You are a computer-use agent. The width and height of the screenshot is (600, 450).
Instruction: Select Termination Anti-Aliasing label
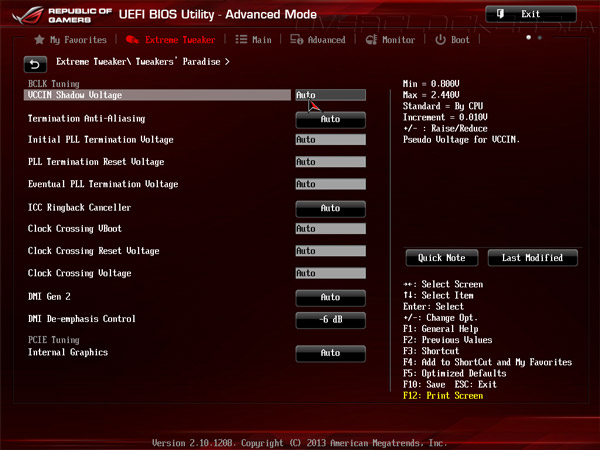(86, 119)
